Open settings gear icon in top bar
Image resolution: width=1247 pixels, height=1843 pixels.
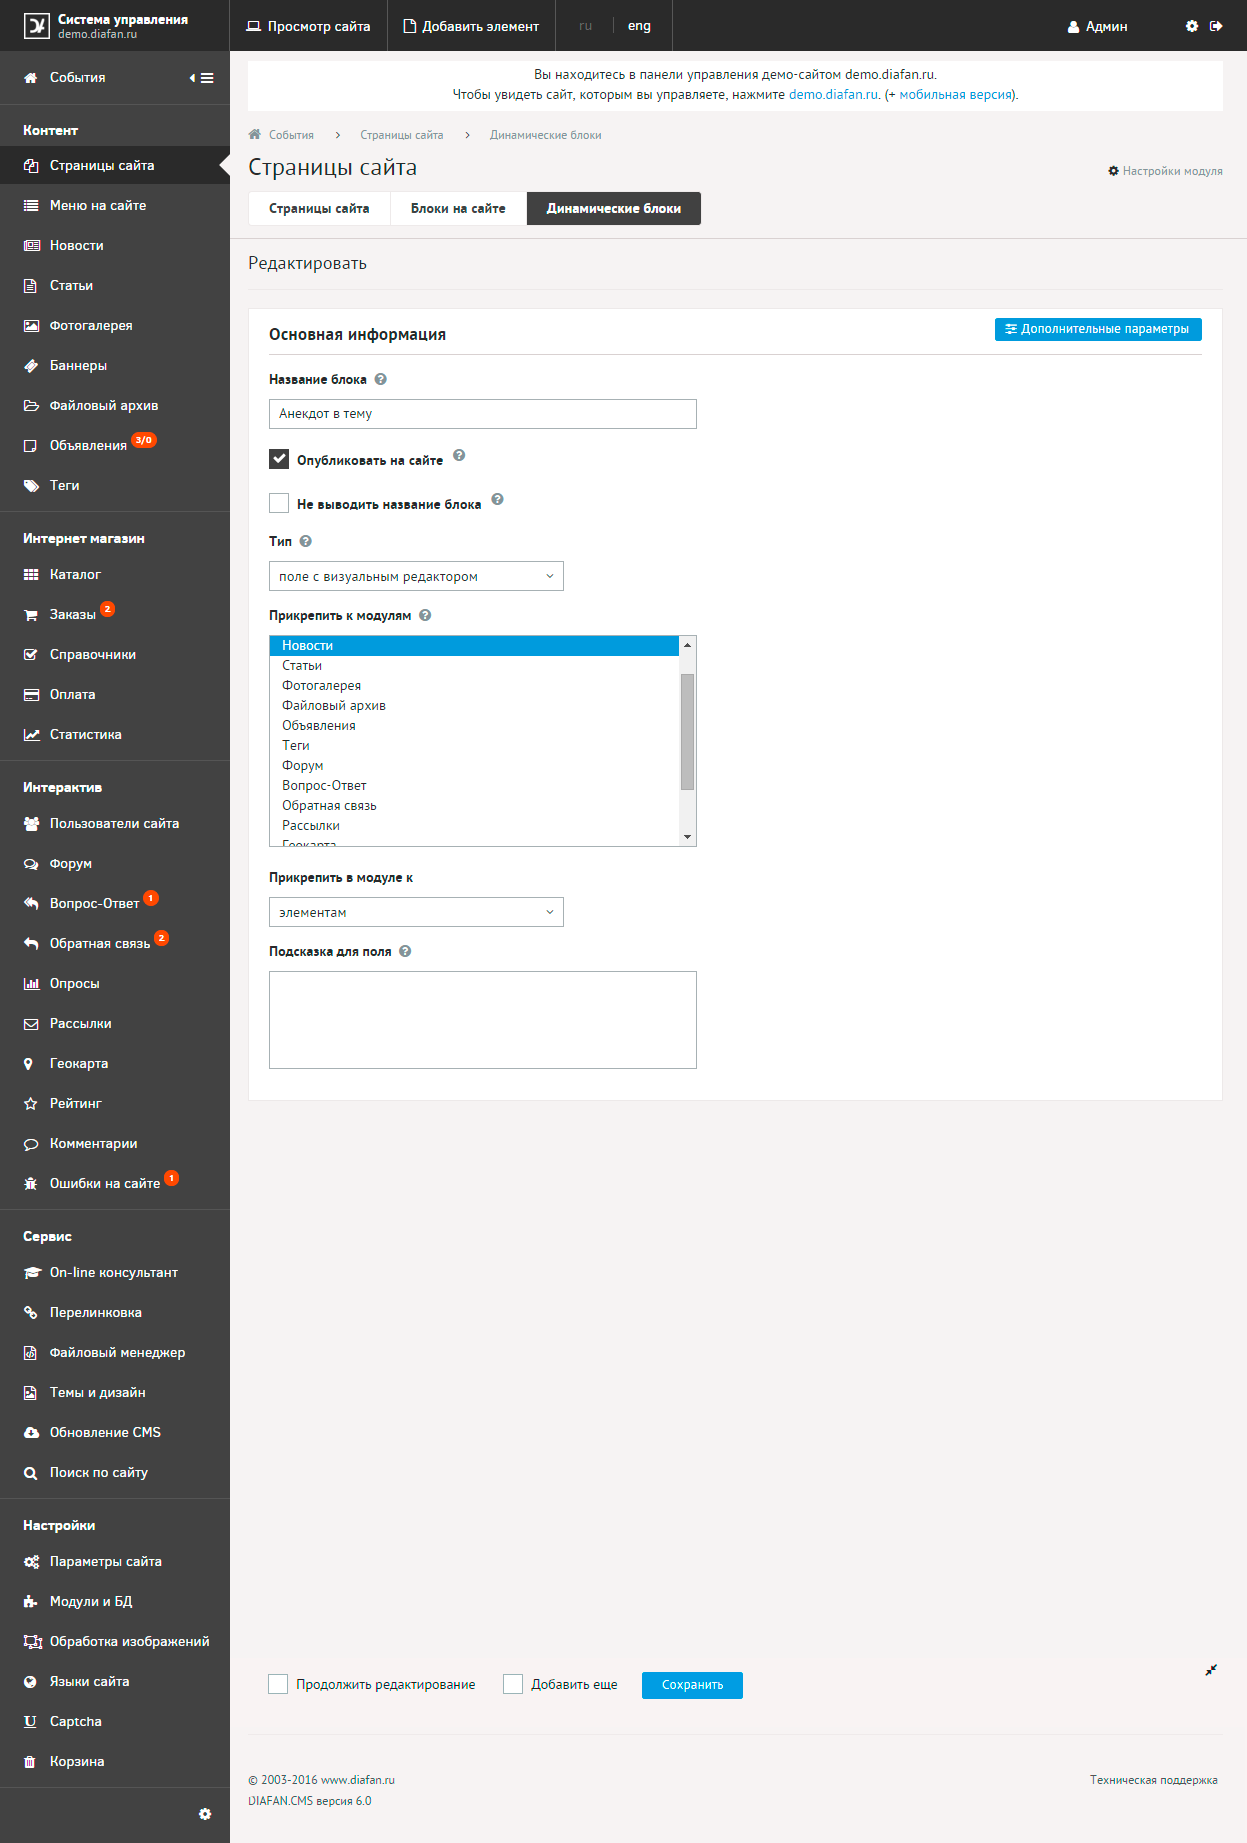1191,26
